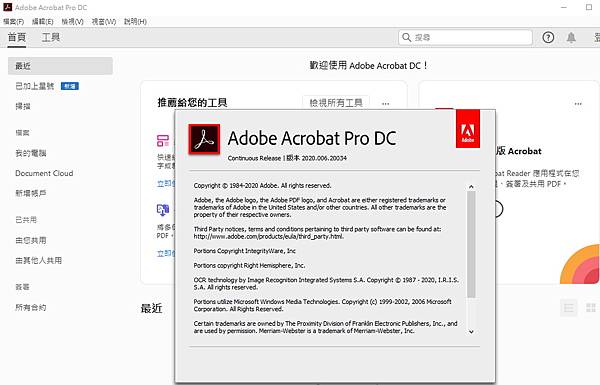Click the About dialog scrollbar thumb
The image size is (600, 385).
pyautogui.click(x=471, y=244)
